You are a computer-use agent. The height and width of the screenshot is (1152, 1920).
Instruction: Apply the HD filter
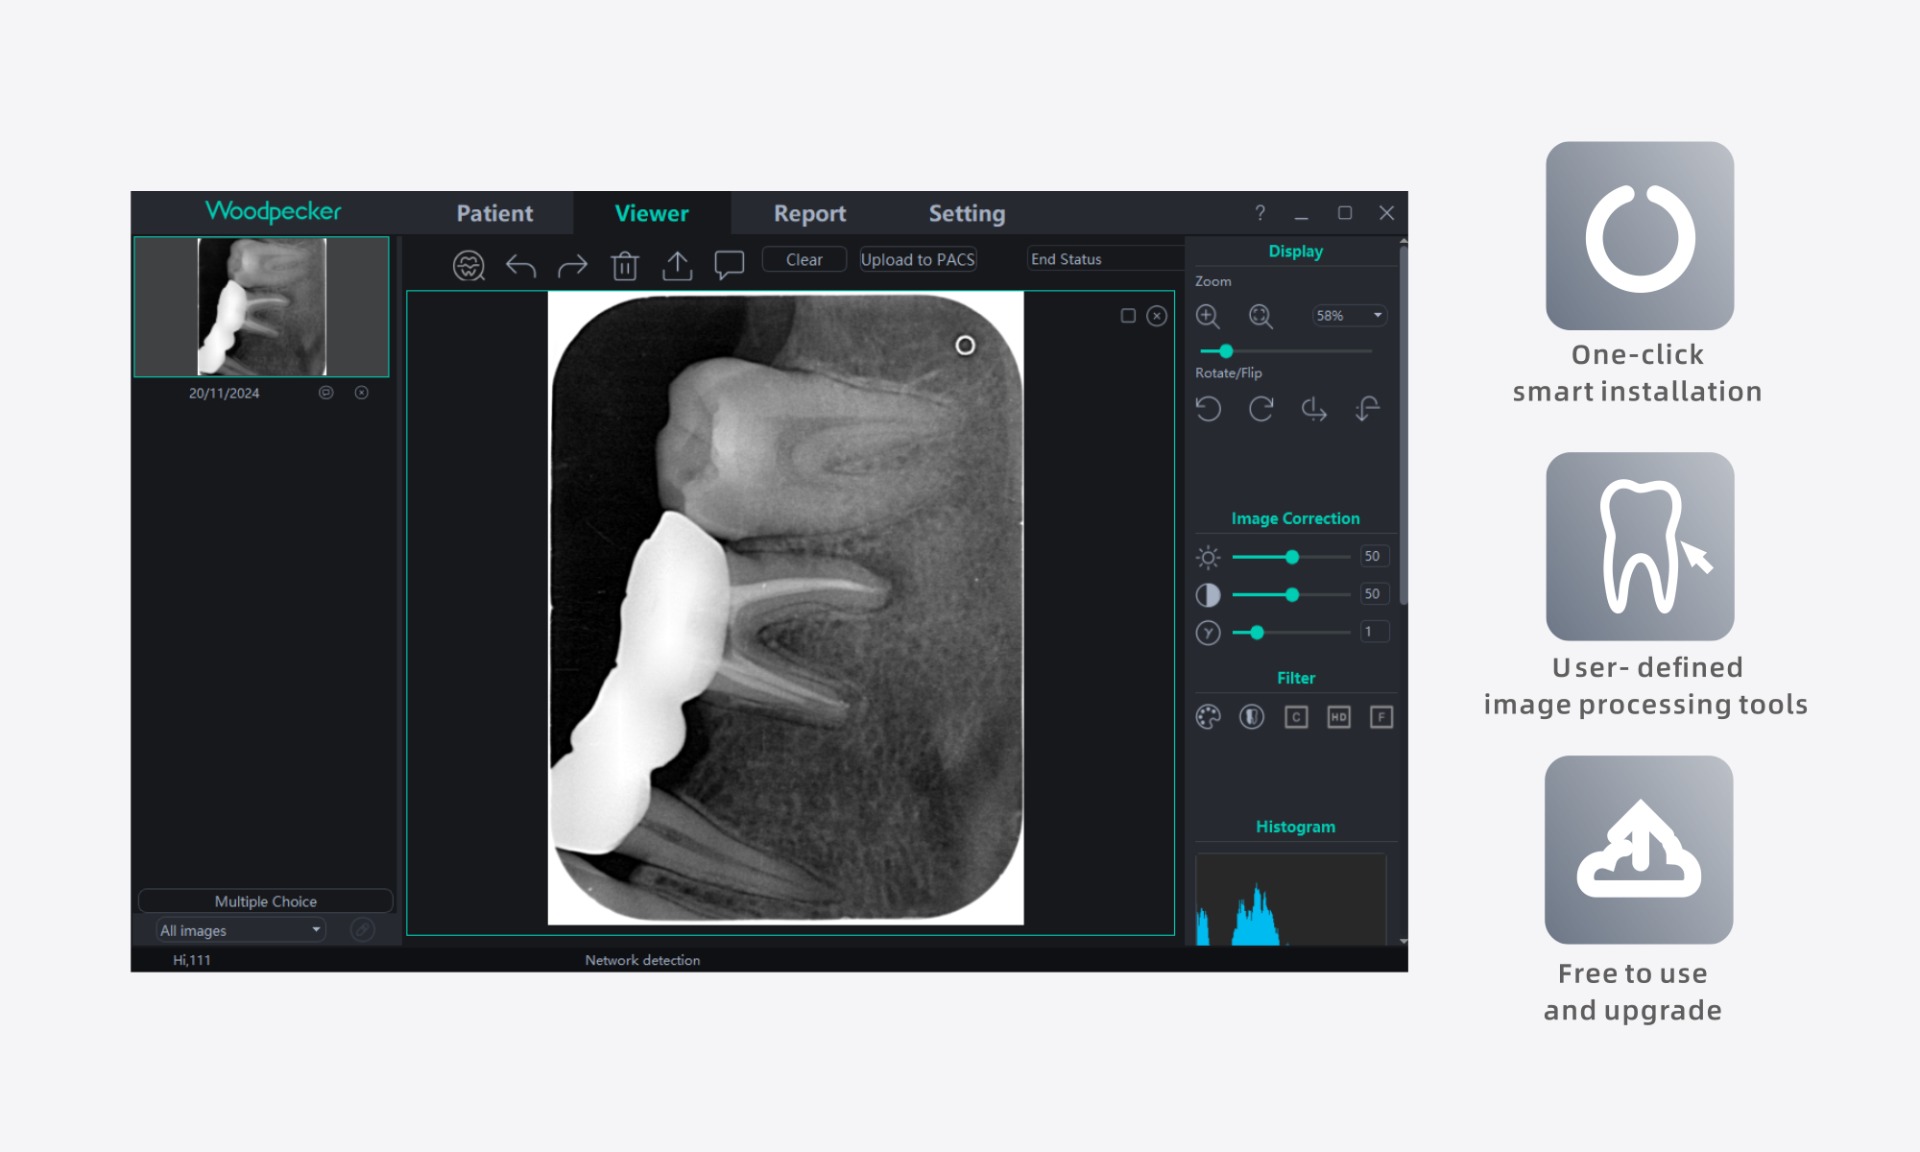coord(1338,717)
